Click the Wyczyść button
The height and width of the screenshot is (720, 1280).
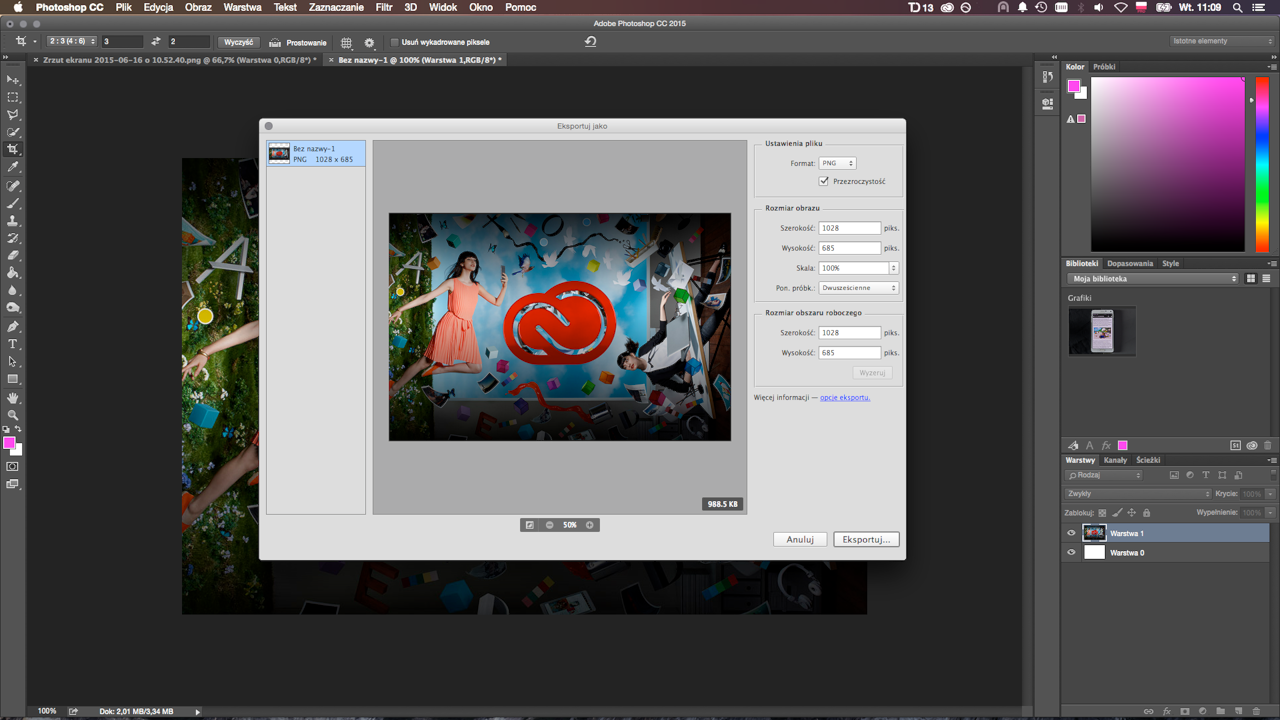tap(239, 42)
